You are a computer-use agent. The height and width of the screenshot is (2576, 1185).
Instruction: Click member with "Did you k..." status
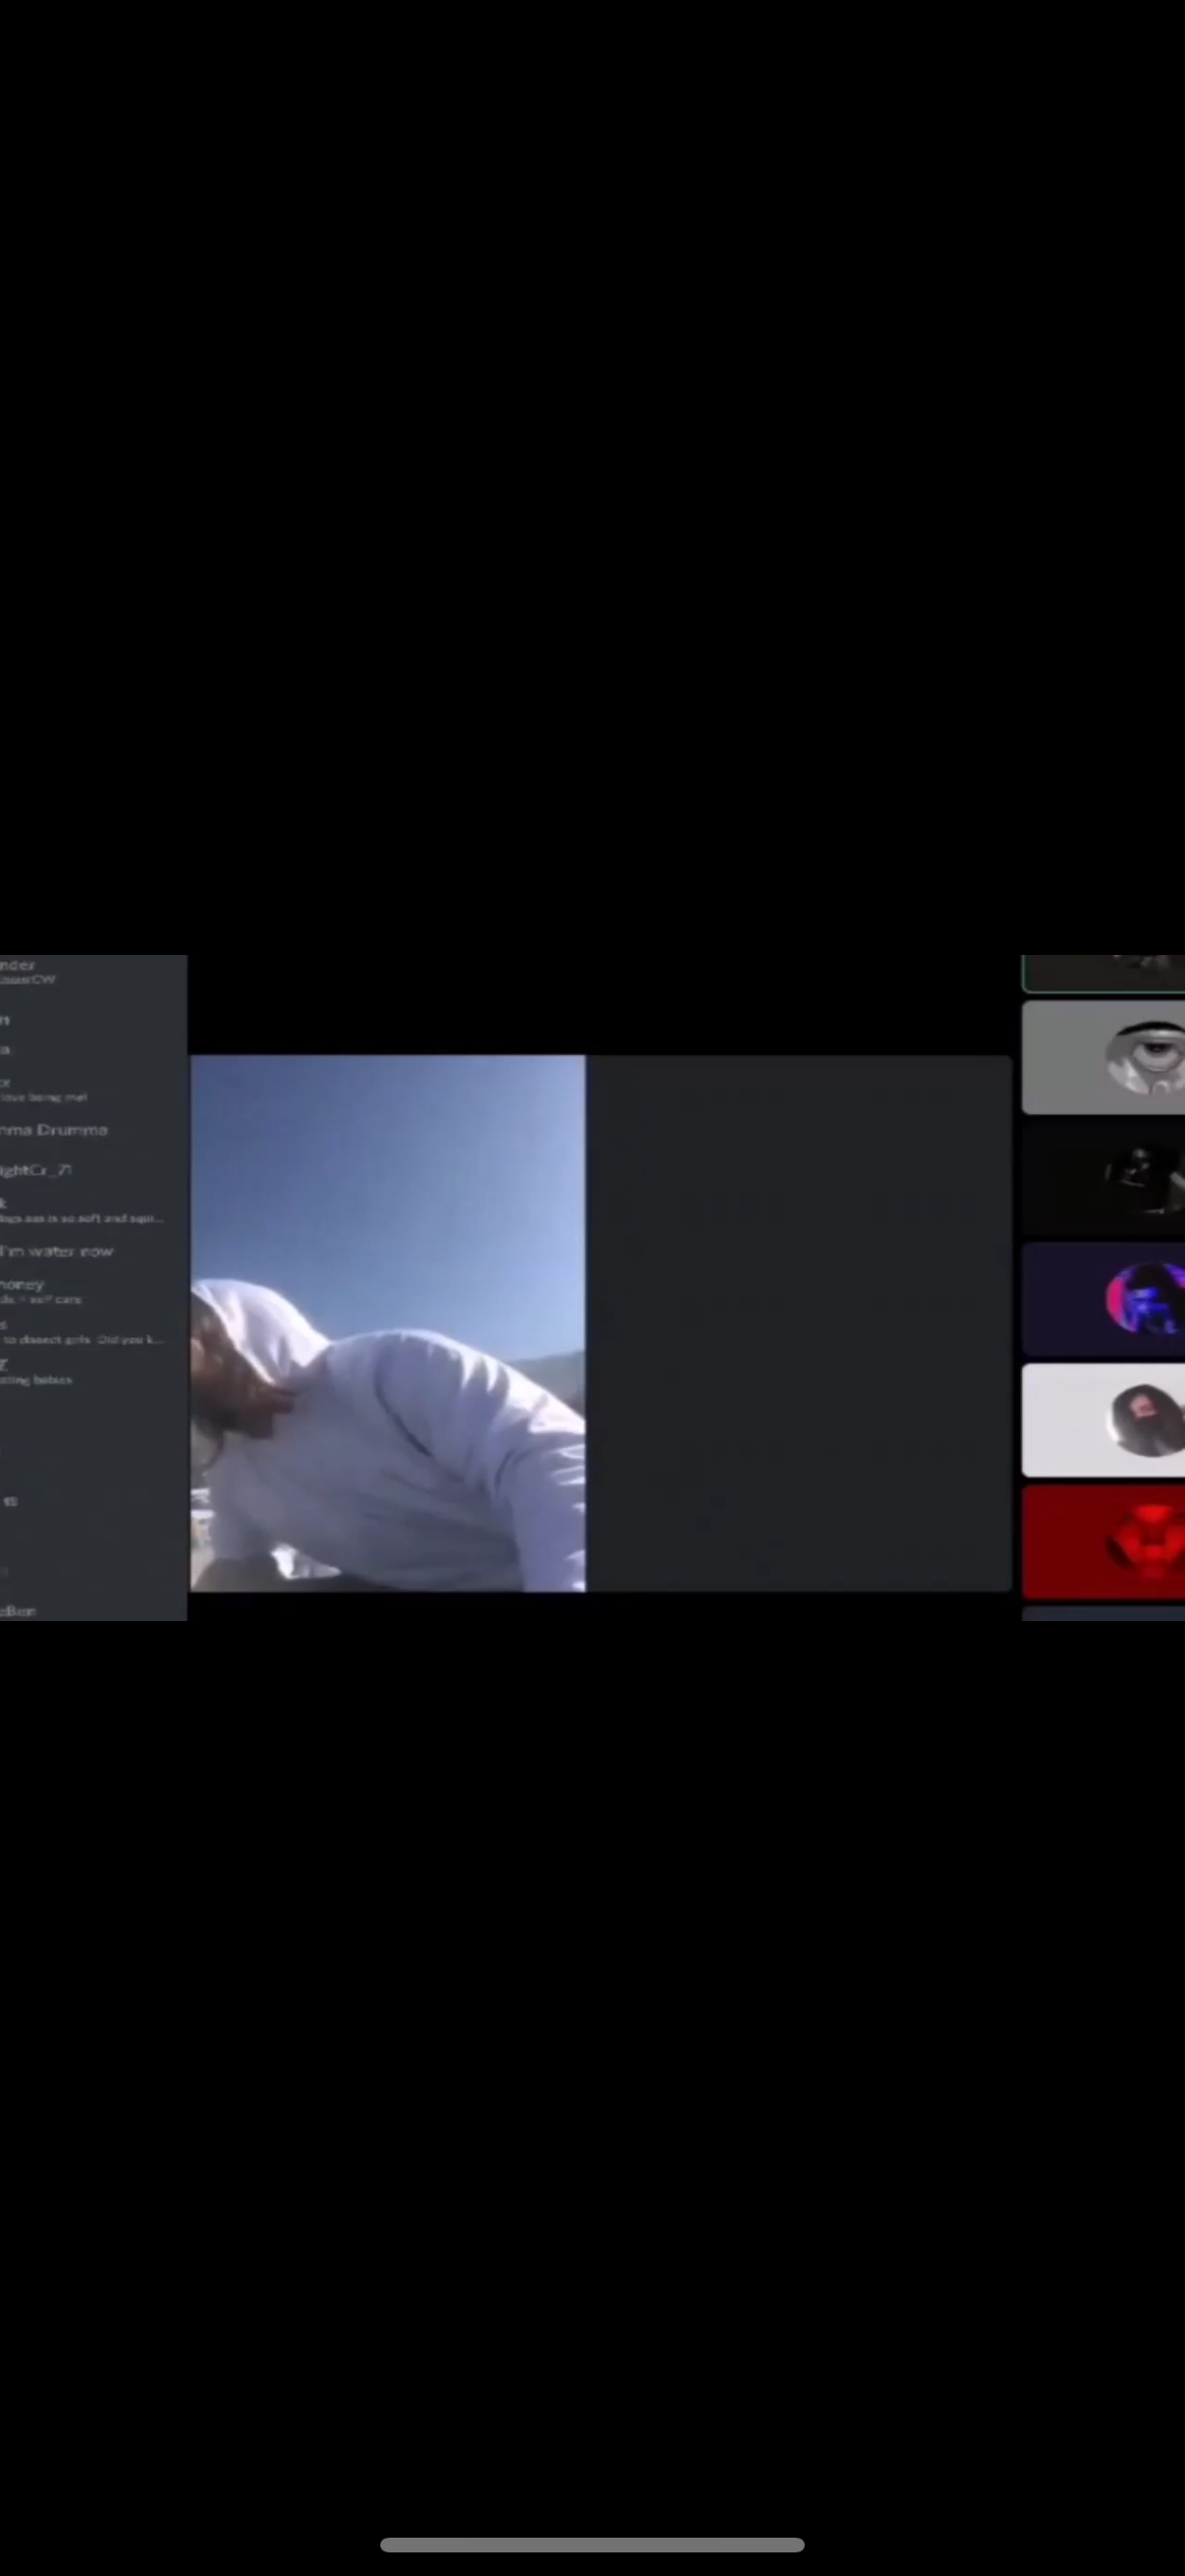coord(80,1332)
